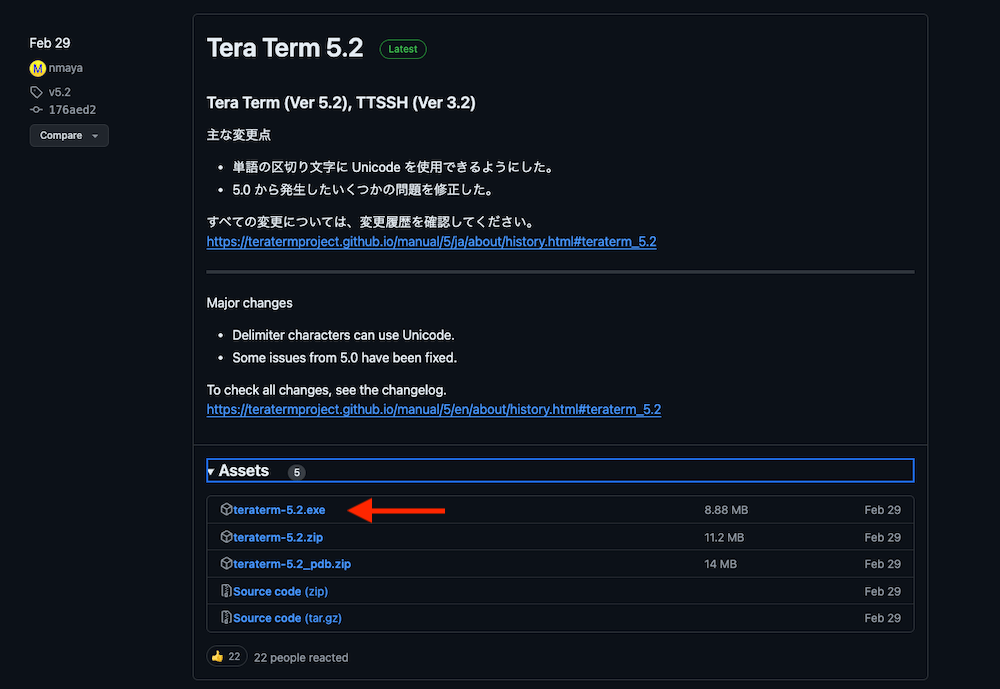Open nmaya's user profile
The height and width of the screenshot is (689, 1000).
tap(66, 68)
